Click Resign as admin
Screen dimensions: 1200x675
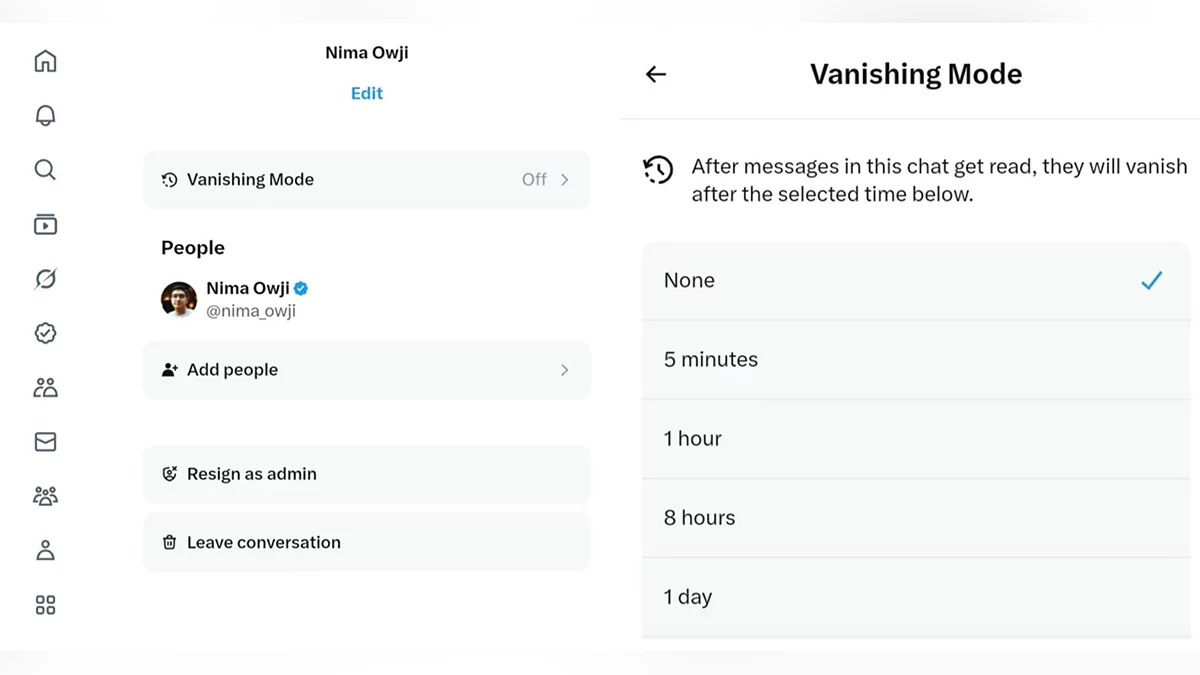pyautogui.click(x=366, y=474)
